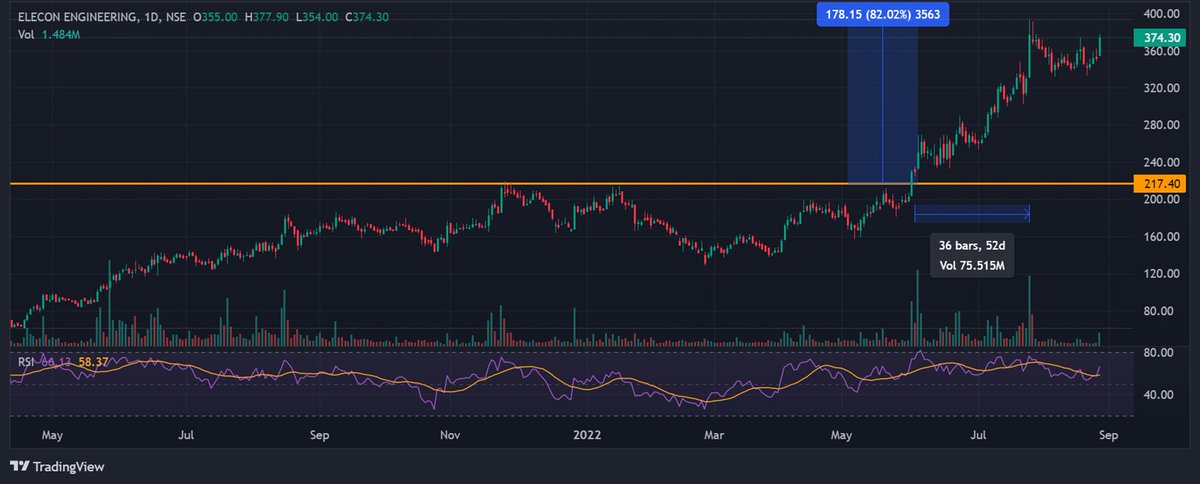Open the TradingView logo link
This screenshot has height=484, width=1200.
(x=57, y=466)
